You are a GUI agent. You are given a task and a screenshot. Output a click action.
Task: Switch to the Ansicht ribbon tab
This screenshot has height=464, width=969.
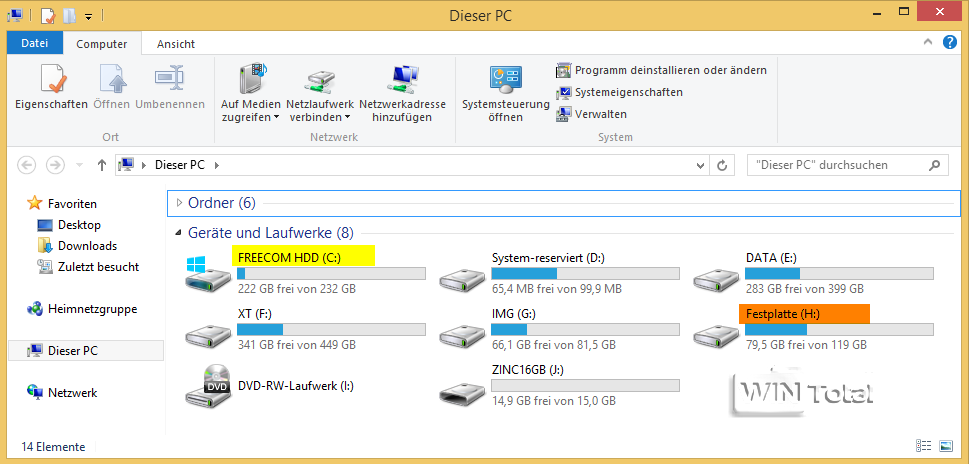176,44
